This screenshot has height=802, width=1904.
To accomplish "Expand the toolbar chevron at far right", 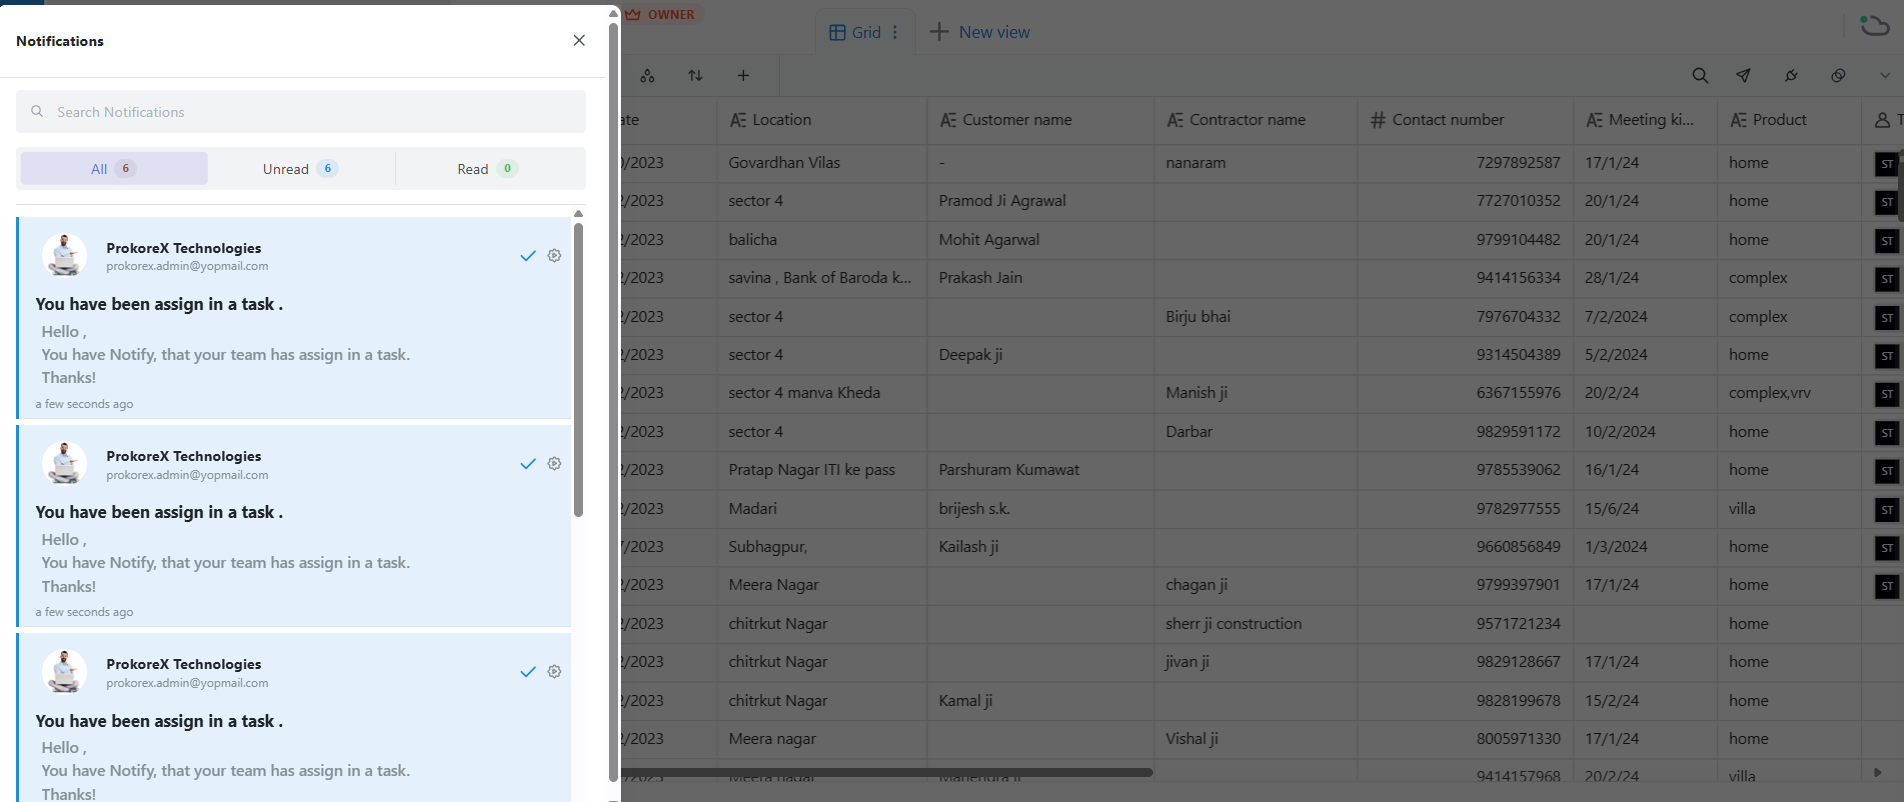I will 1885,76.
